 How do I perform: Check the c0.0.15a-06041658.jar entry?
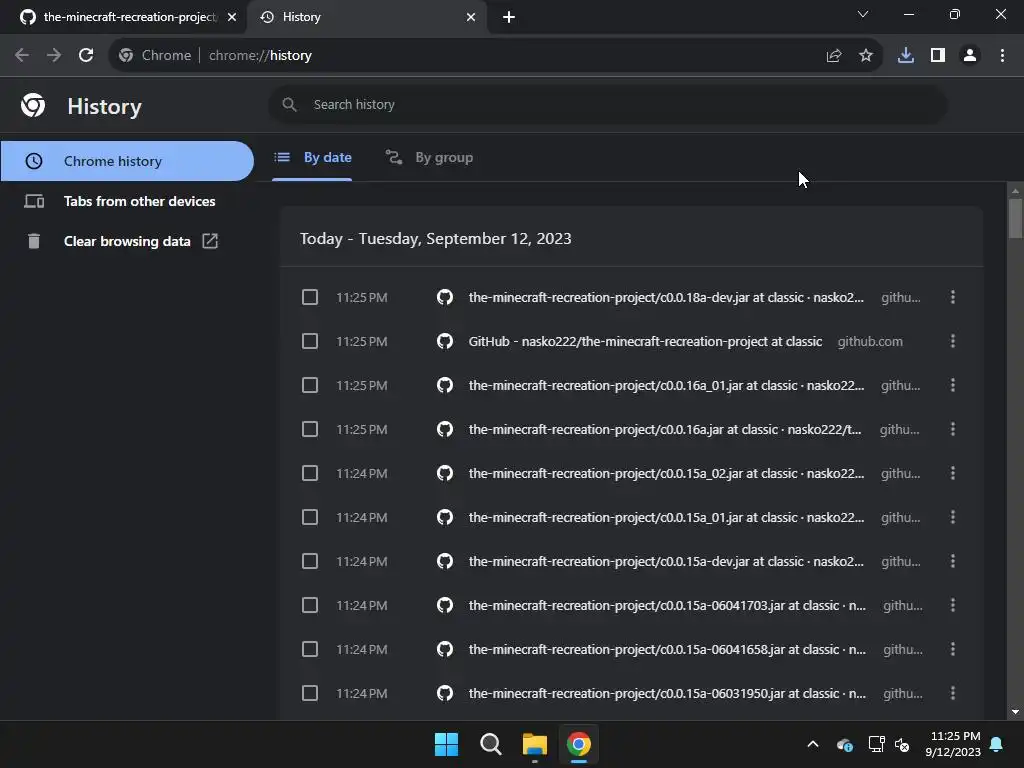310,649
